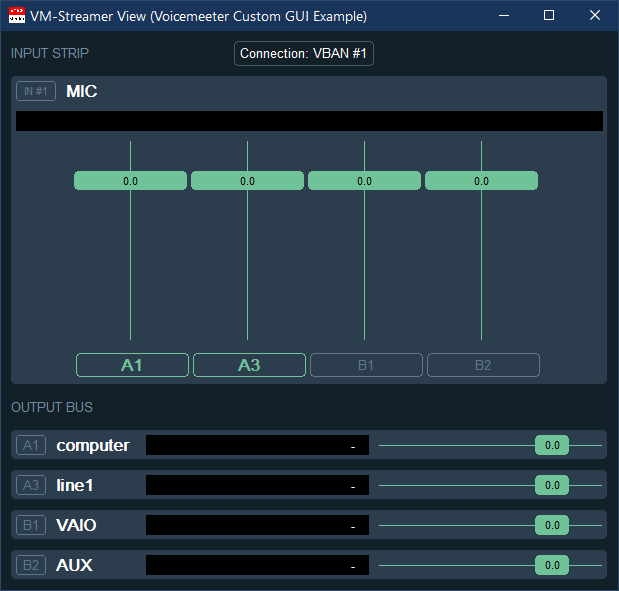Adjust the A1 send fader knob on MIC strip
Screen dimensions: 619x591
tap(130, 181)
